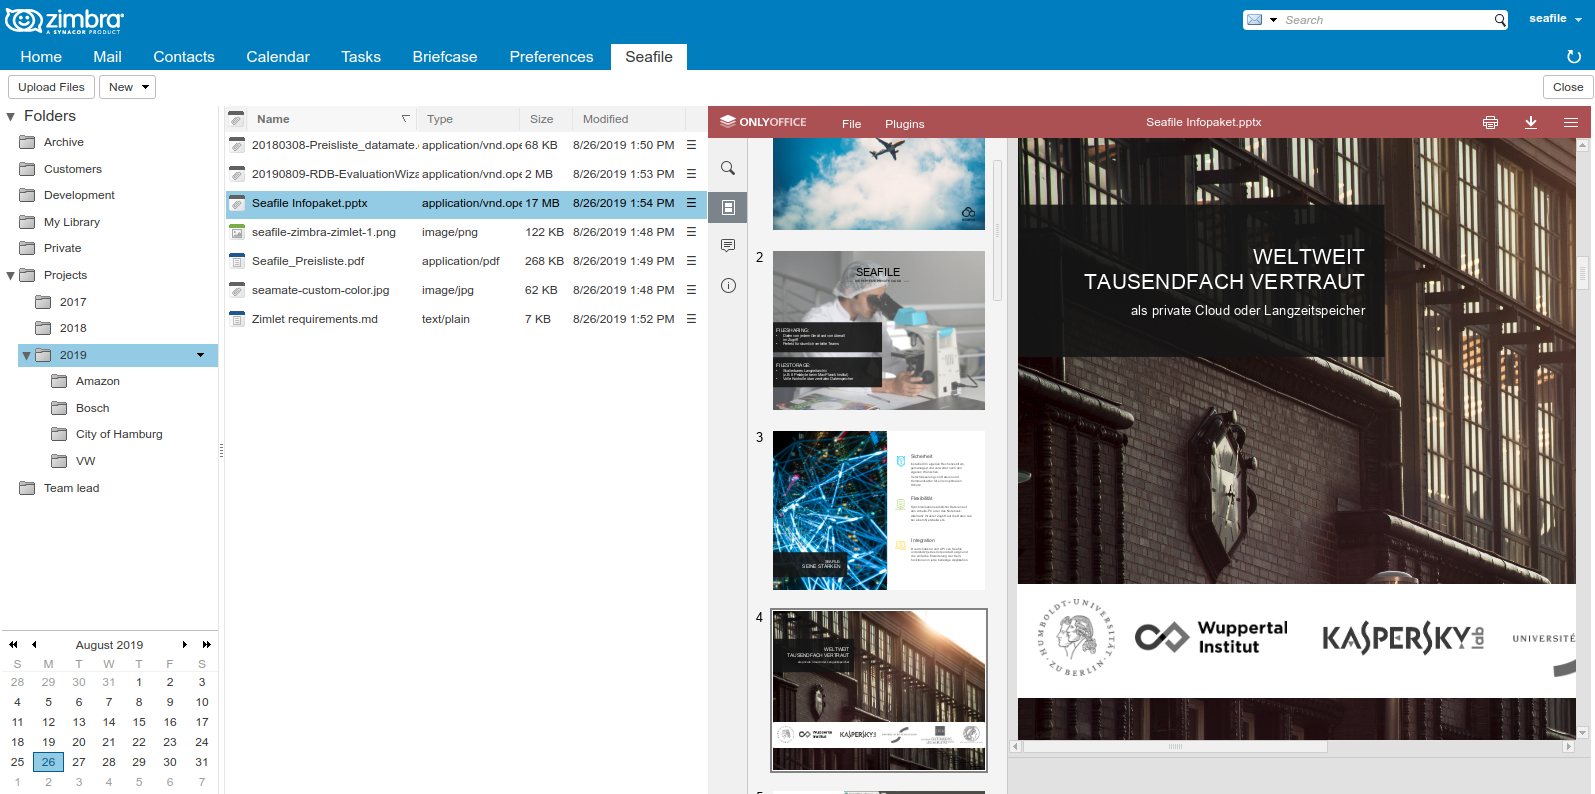This screenshot has height=794, width=1595.
Task: Go to next month in mini calendar
Action: (x=185, y=645)
